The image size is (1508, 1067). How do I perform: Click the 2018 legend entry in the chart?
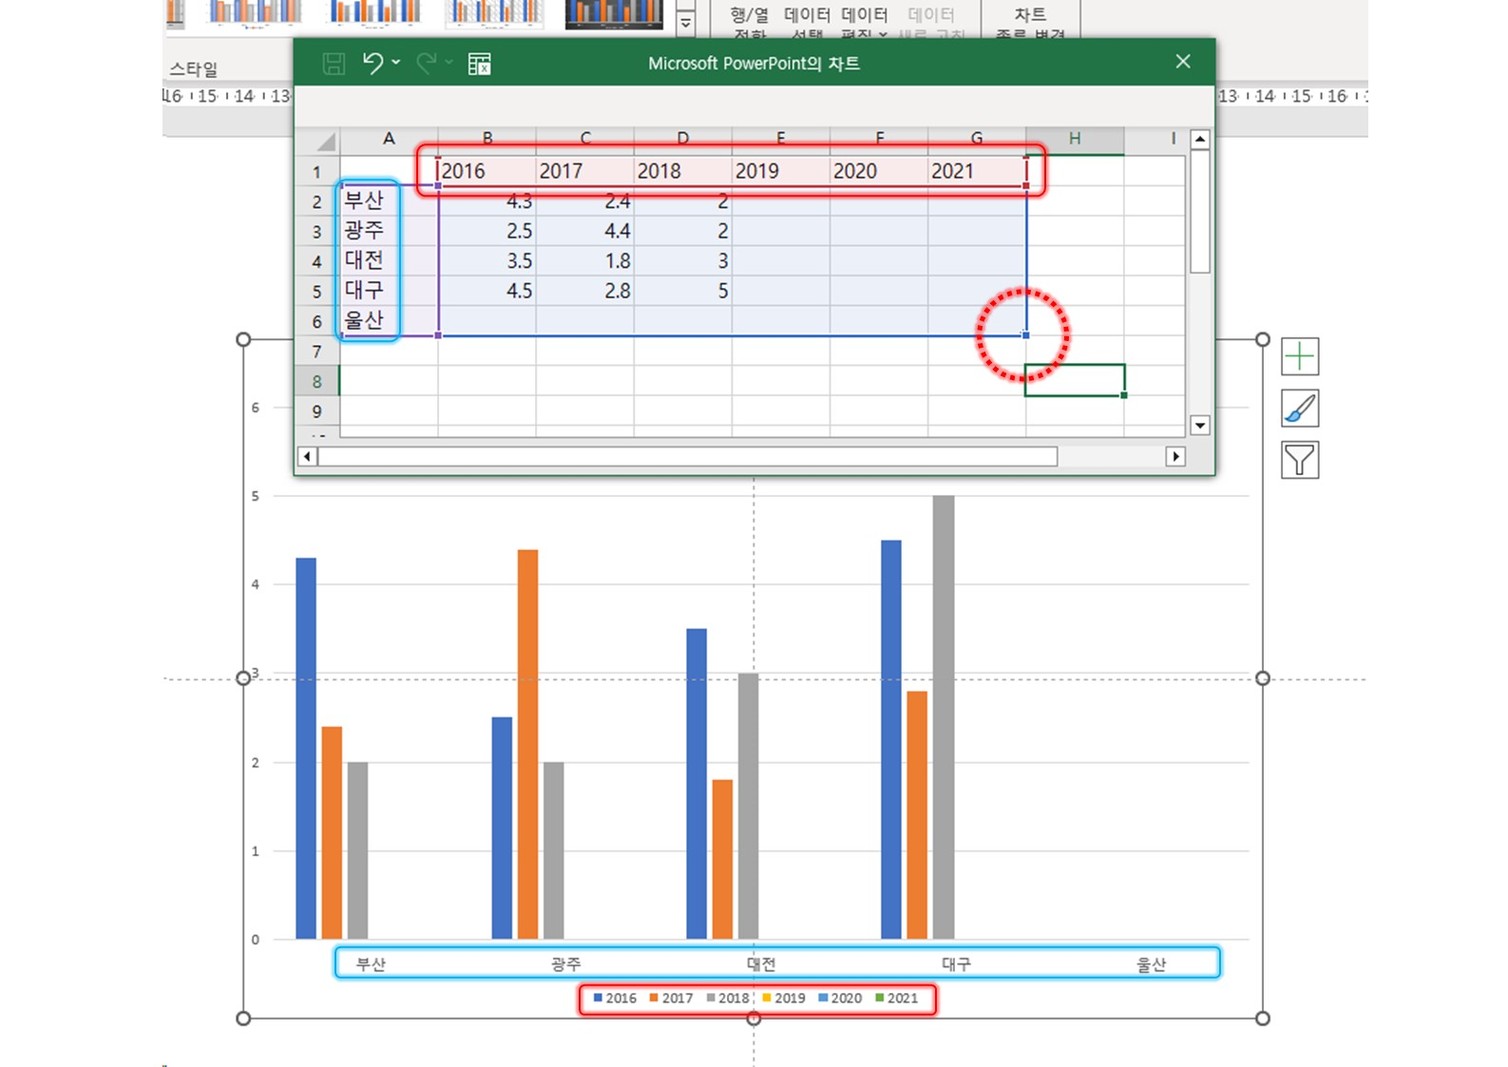728,998
